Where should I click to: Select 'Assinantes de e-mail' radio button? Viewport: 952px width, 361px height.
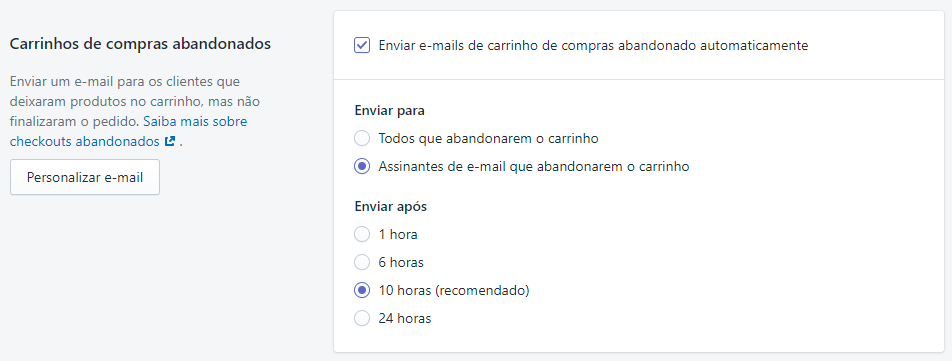point(362,166)
